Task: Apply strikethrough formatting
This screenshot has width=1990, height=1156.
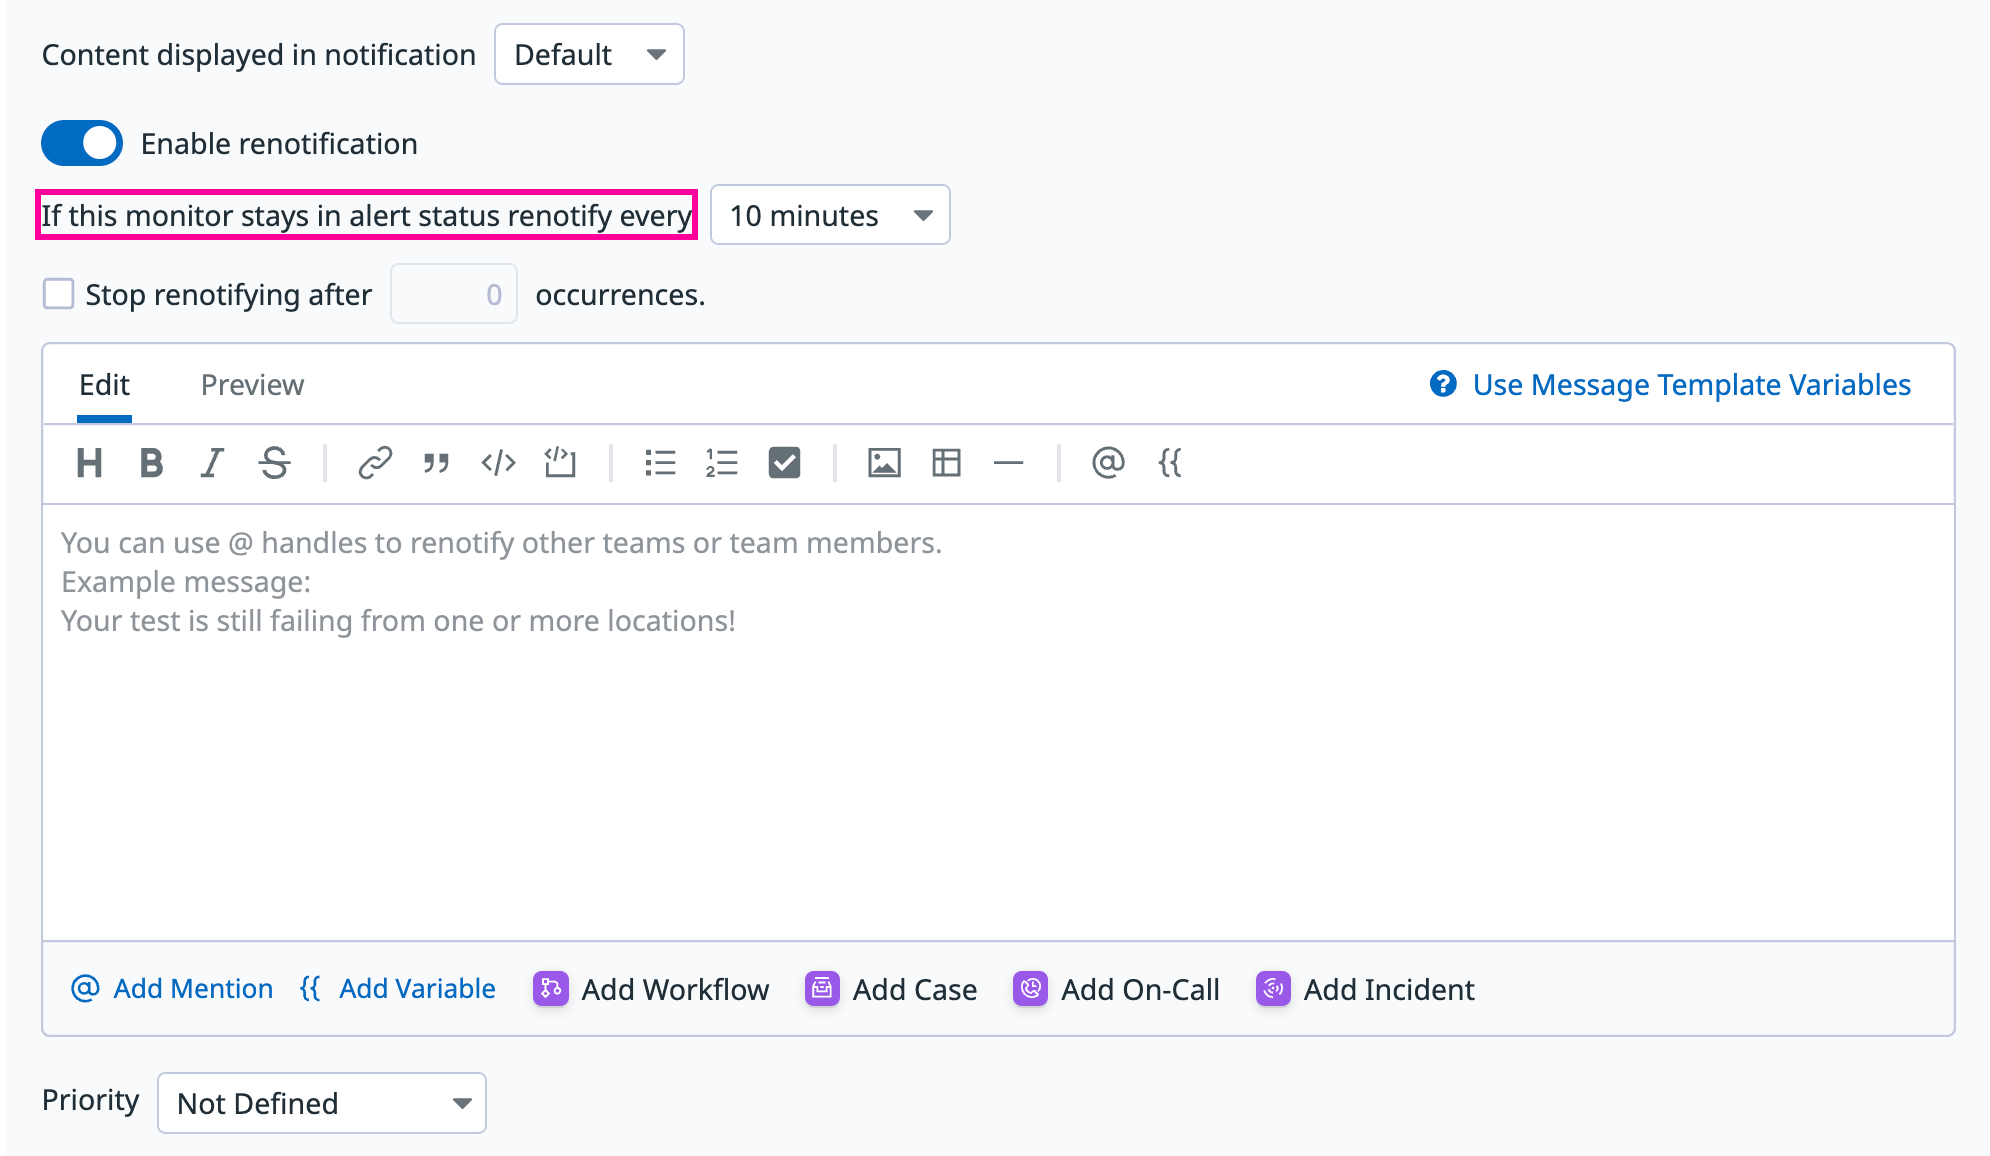Action: (x=274, y=463)
